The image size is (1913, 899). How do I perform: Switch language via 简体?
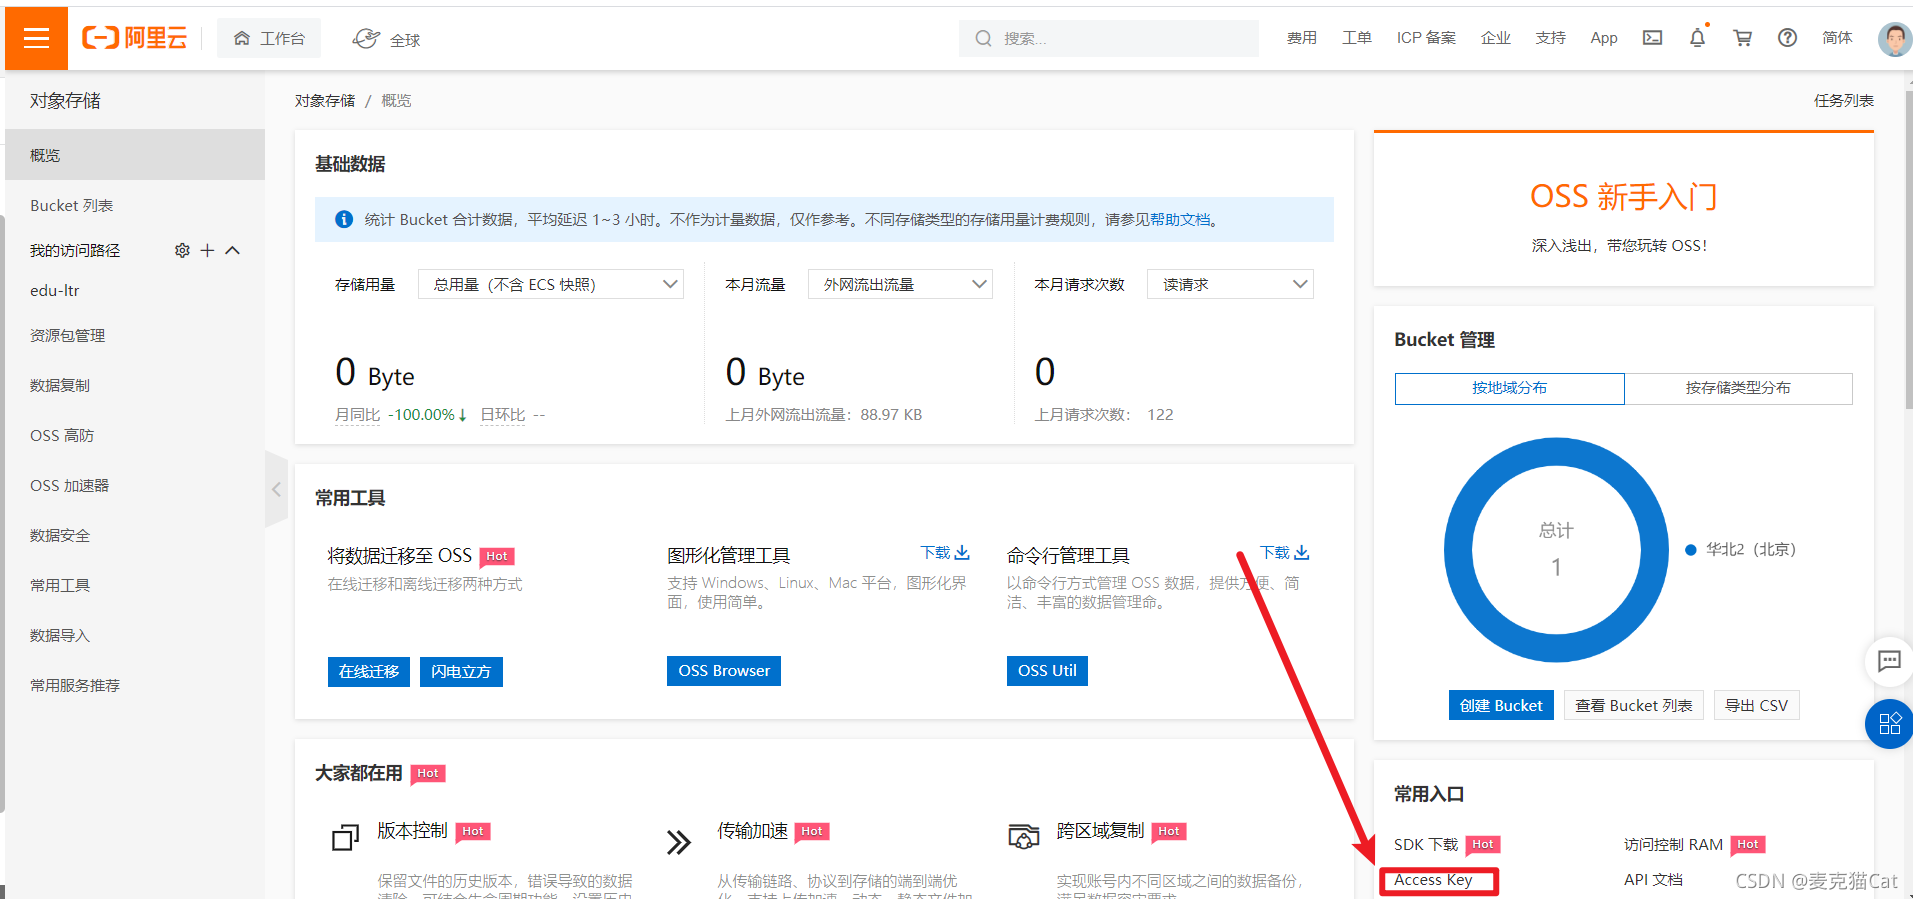1837,38
